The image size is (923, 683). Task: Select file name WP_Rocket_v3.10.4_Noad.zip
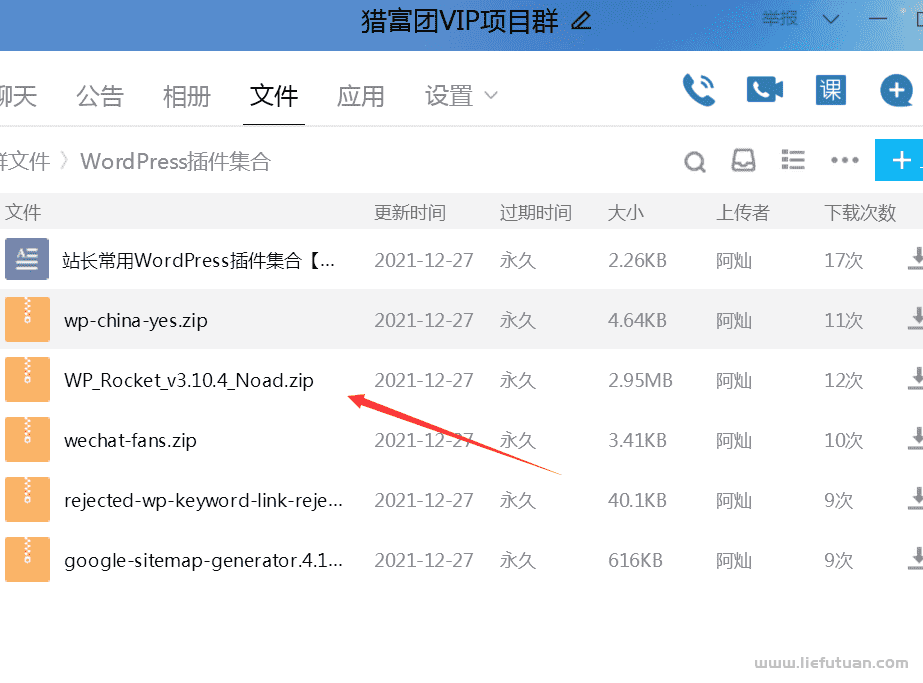[x=188, y=380]
